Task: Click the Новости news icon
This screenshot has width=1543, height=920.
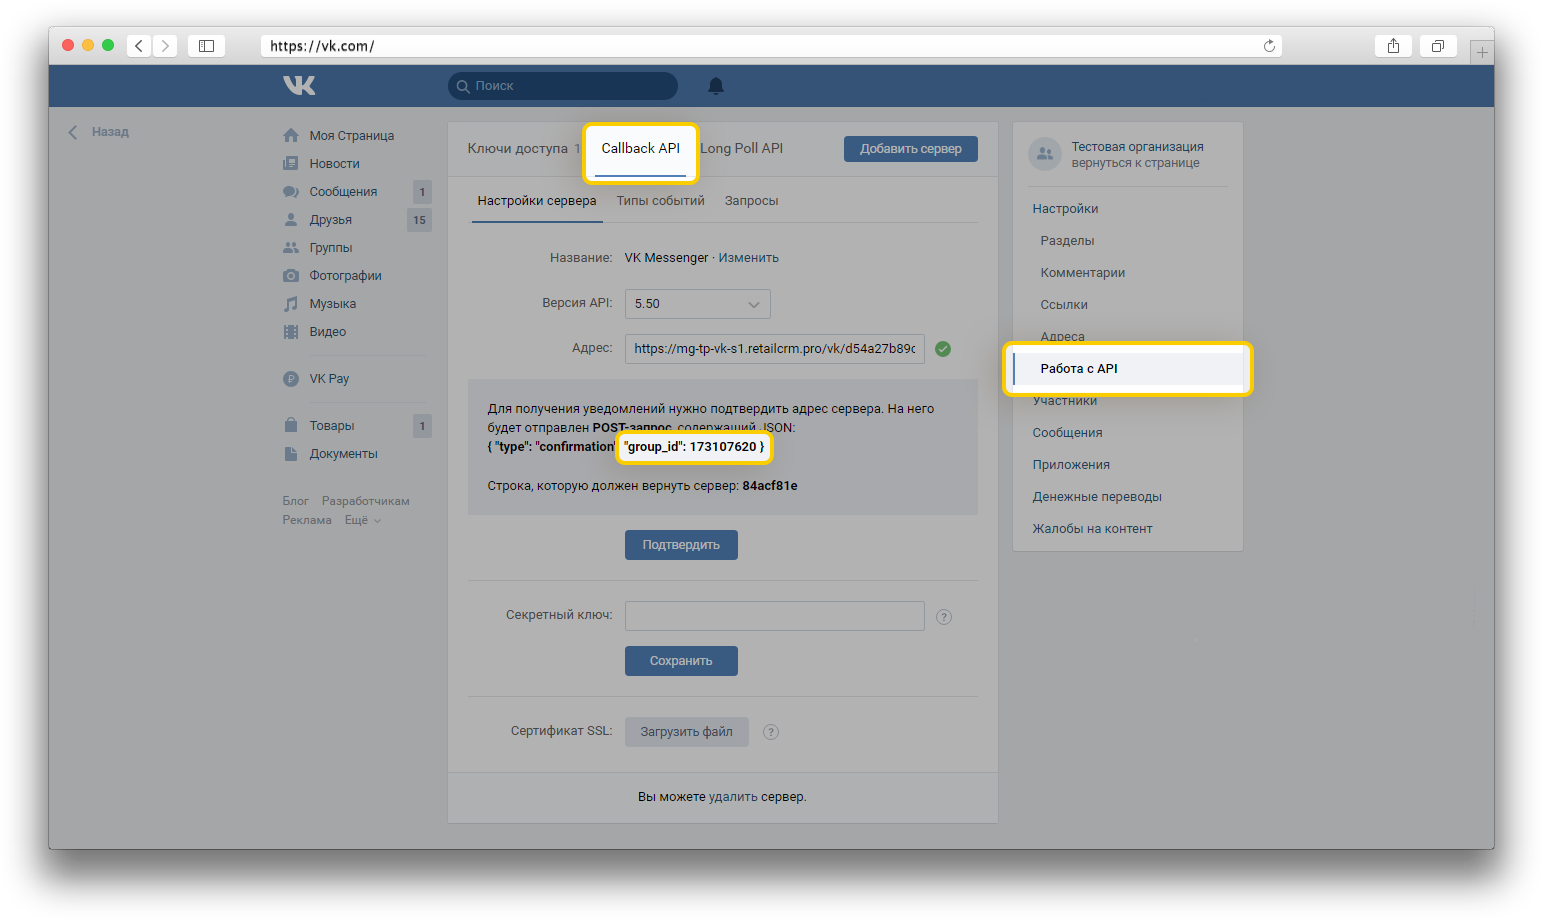Action: (291, 163)
